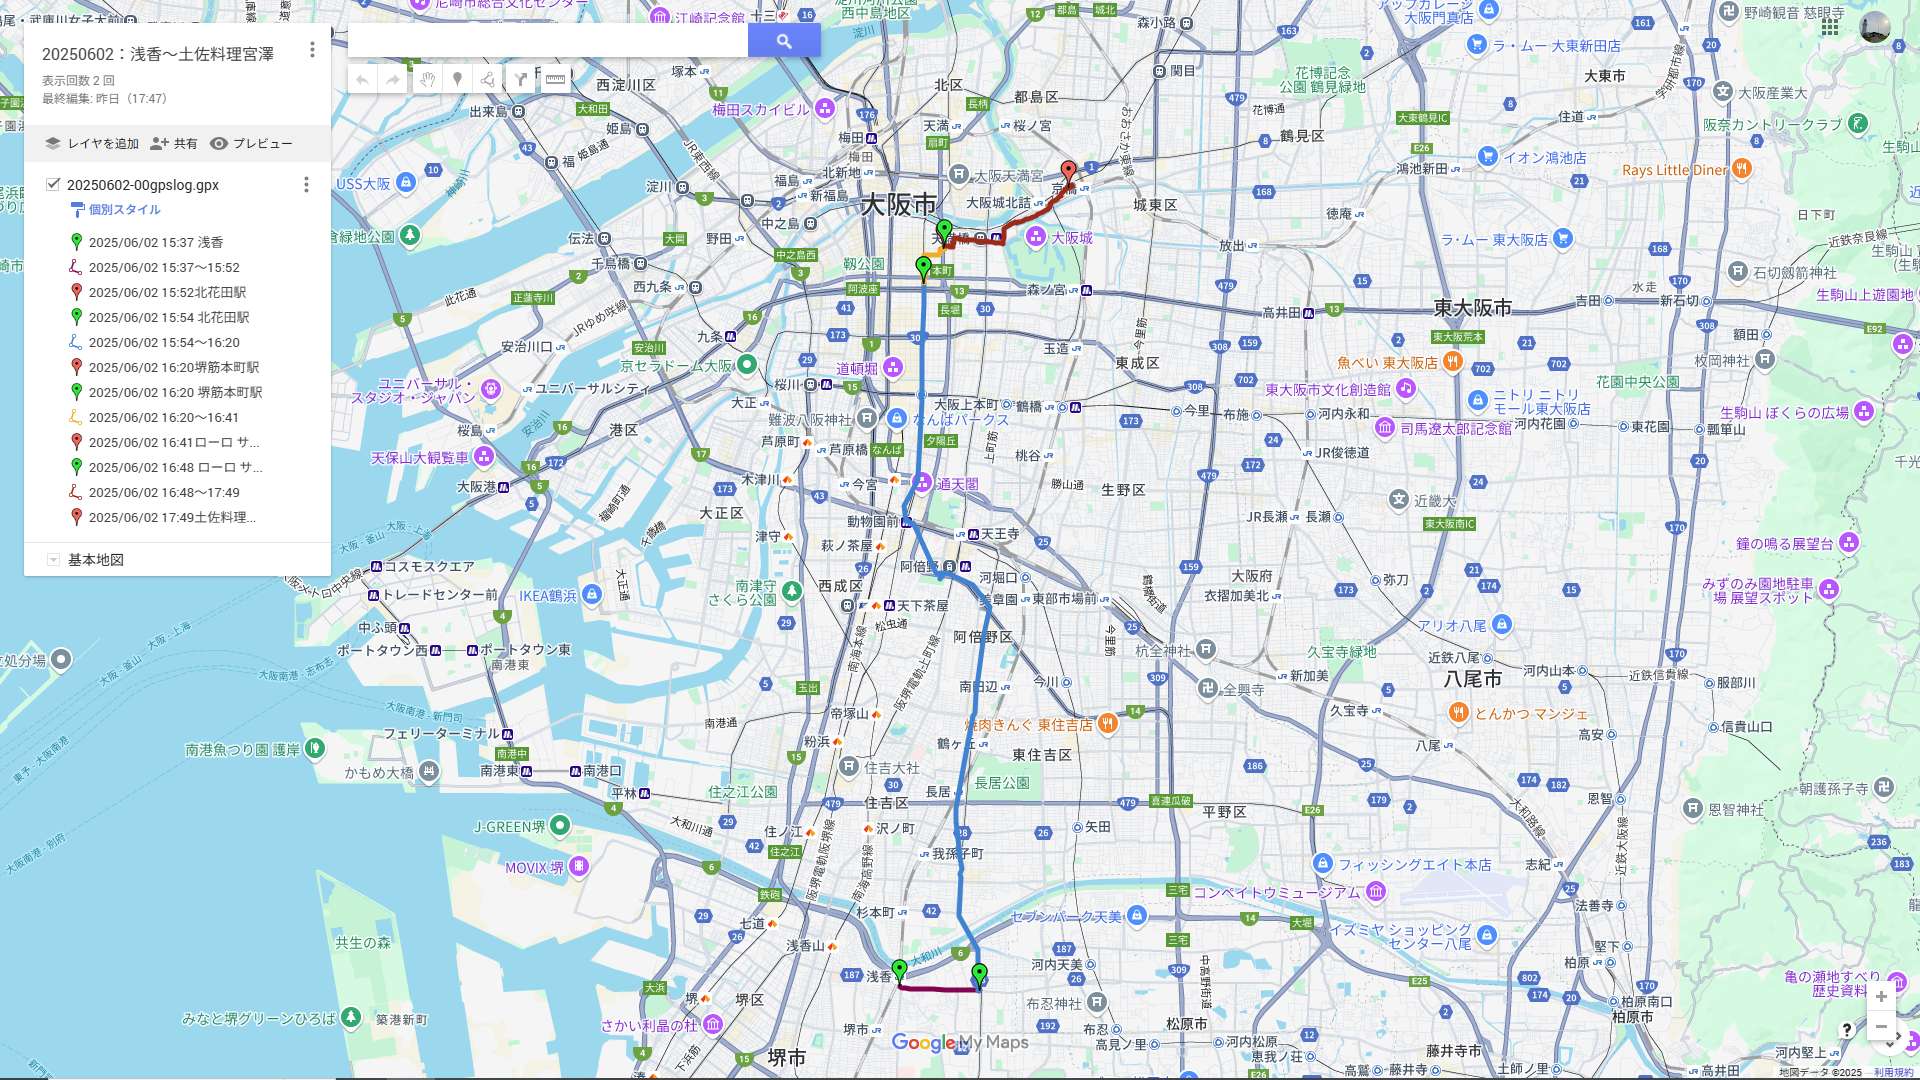
Task: Click the ユニバーサル・スタジオ・ジャパン map icon
Action: pos(490,389)
